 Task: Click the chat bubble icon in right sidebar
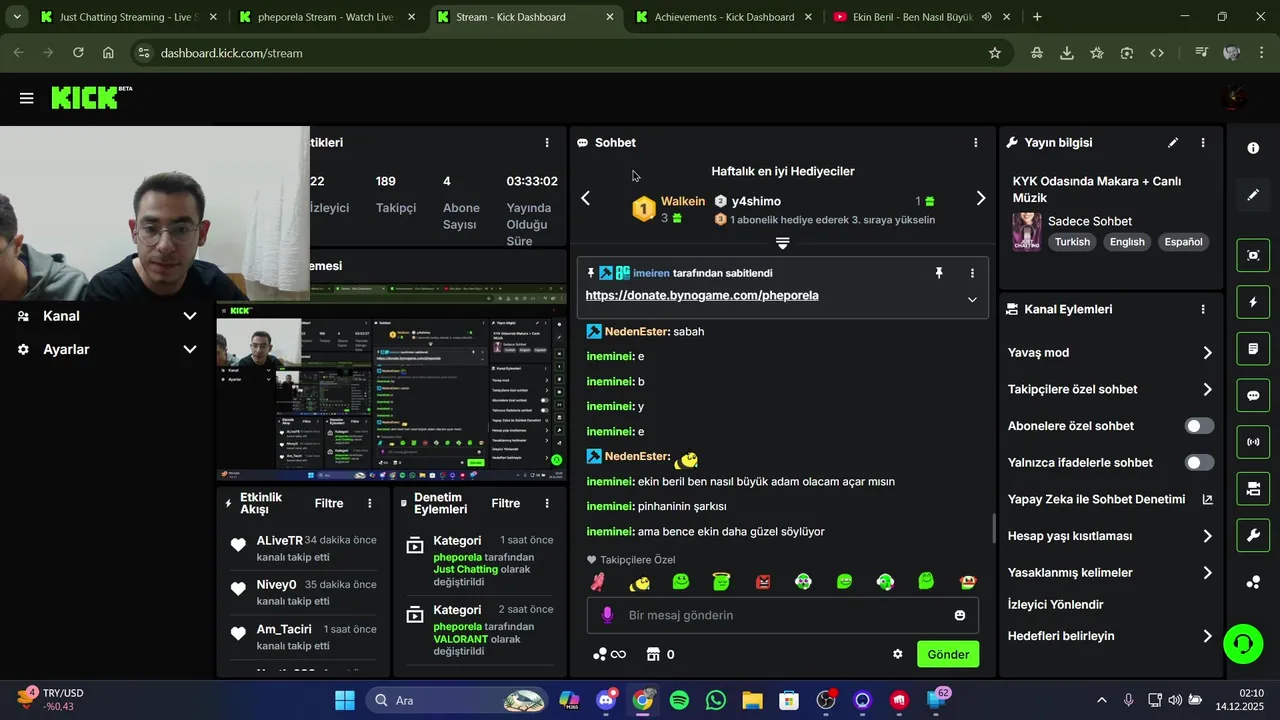click(1253, 395)
